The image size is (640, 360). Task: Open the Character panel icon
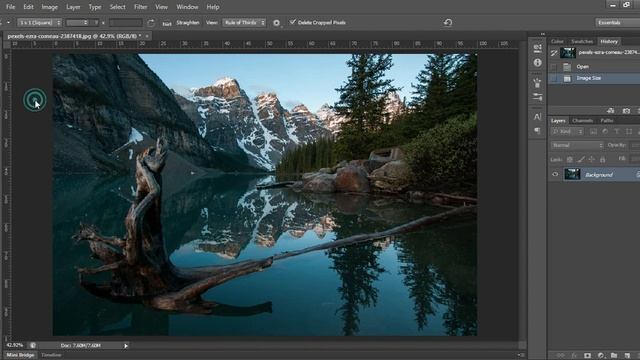(537, 117)
